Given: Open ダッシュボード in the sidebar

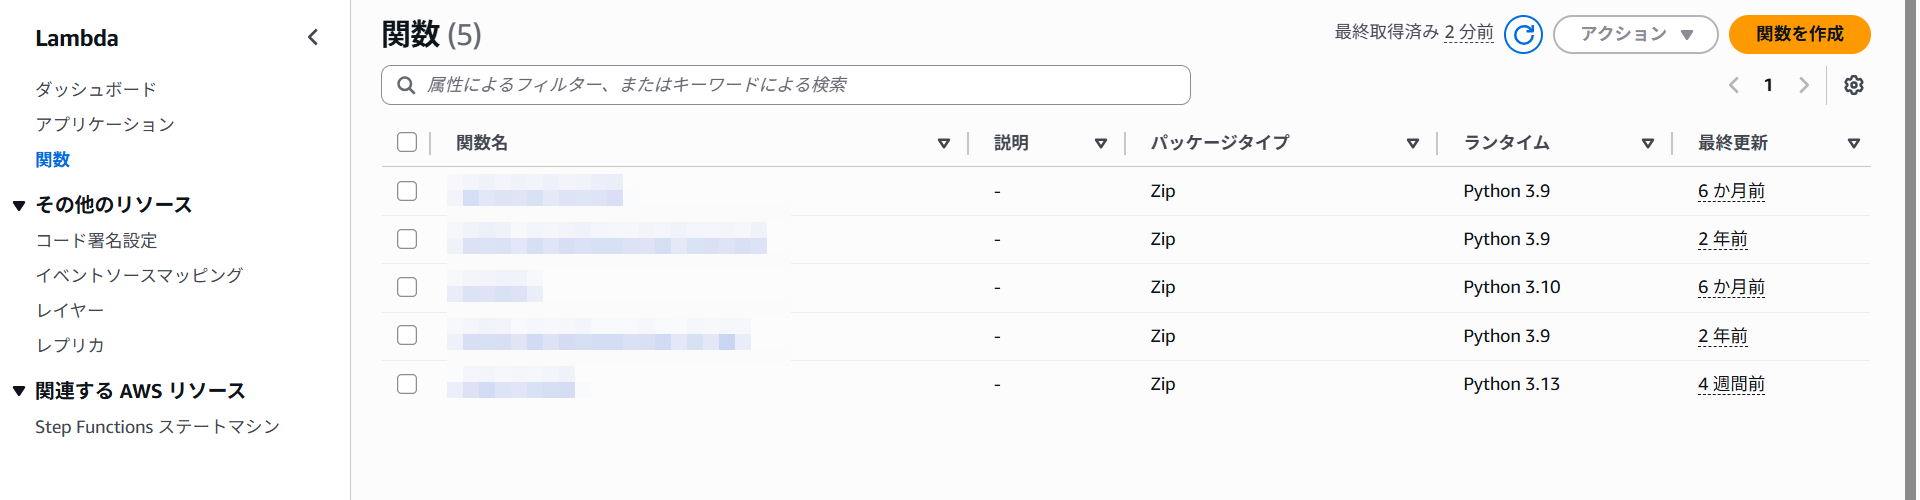Looking at the screenshot, I should click(x=96, y=89).
